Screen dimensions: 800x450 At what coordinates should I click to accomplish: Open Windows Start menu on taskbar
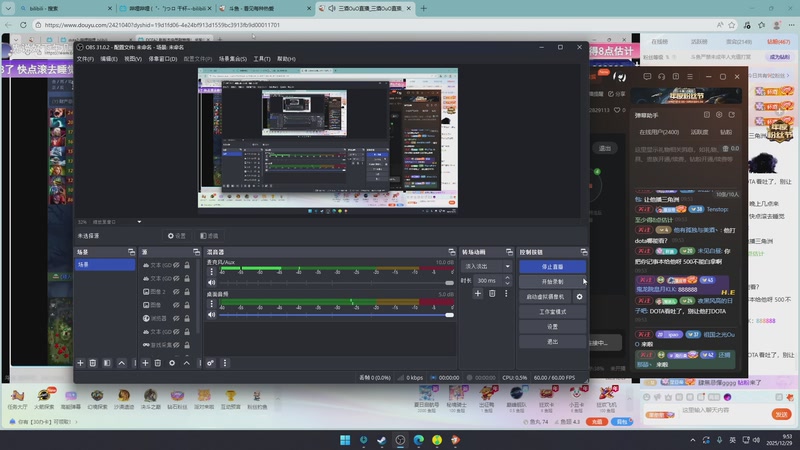pyautogui.click(x=345, y=440)
